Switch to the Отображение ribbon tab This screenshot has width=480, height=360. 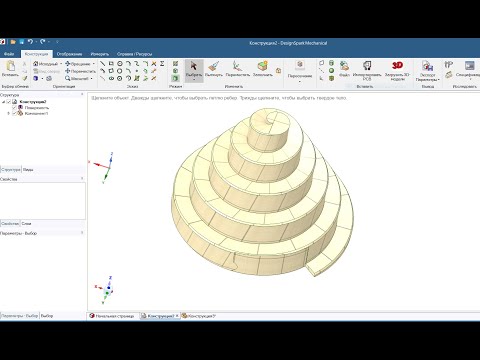coord(69,54)
